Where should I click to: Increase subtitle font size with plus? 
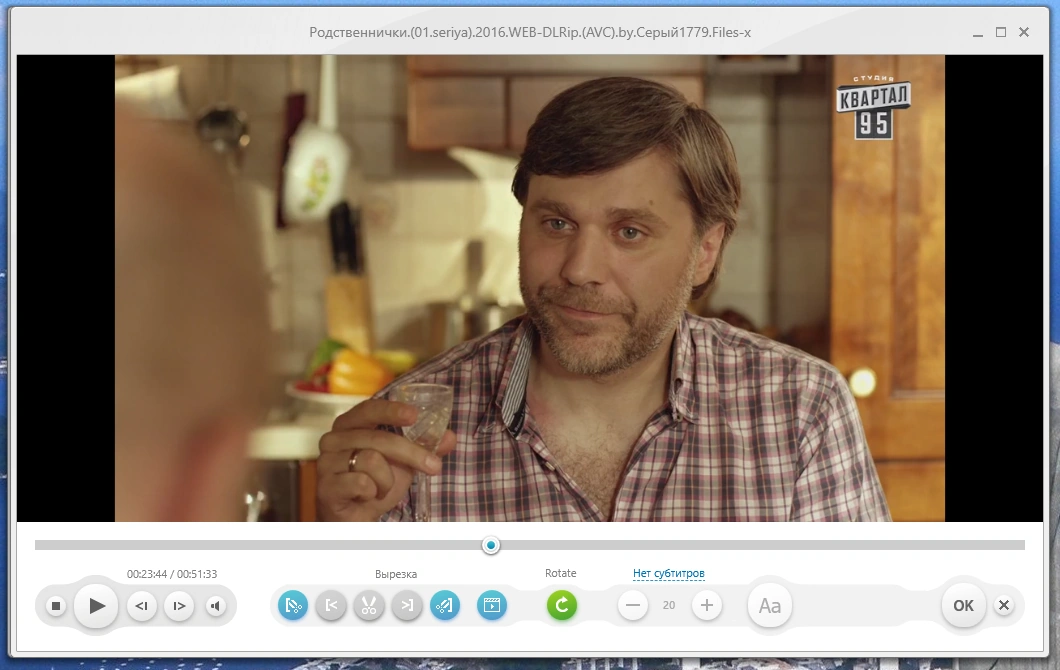[x=706, y=605]
